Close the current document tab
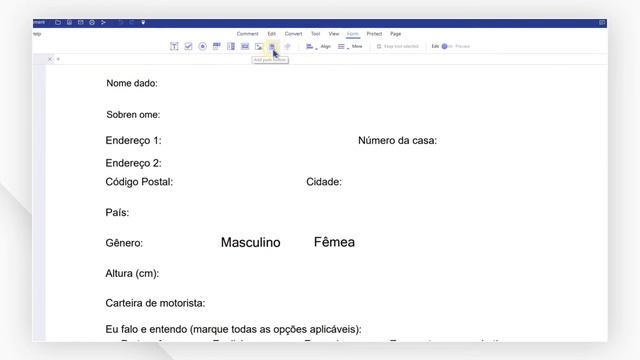Image resolution: width=640 pixels, height=360 pixels. (50, 59)
